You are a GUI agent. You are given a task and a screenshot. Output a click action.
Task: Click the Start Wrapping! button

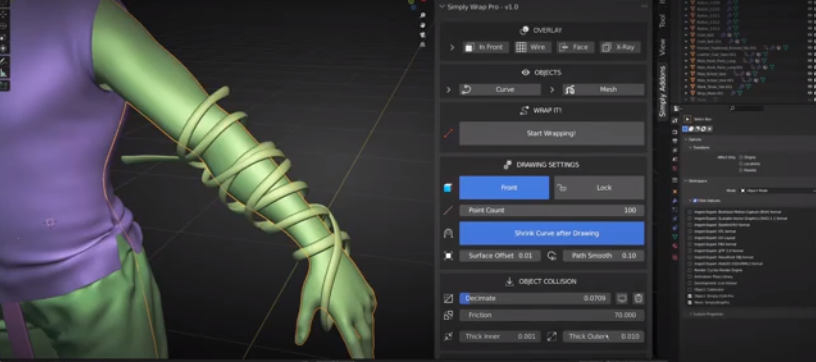pyautogui.click(x=552, y=133)
